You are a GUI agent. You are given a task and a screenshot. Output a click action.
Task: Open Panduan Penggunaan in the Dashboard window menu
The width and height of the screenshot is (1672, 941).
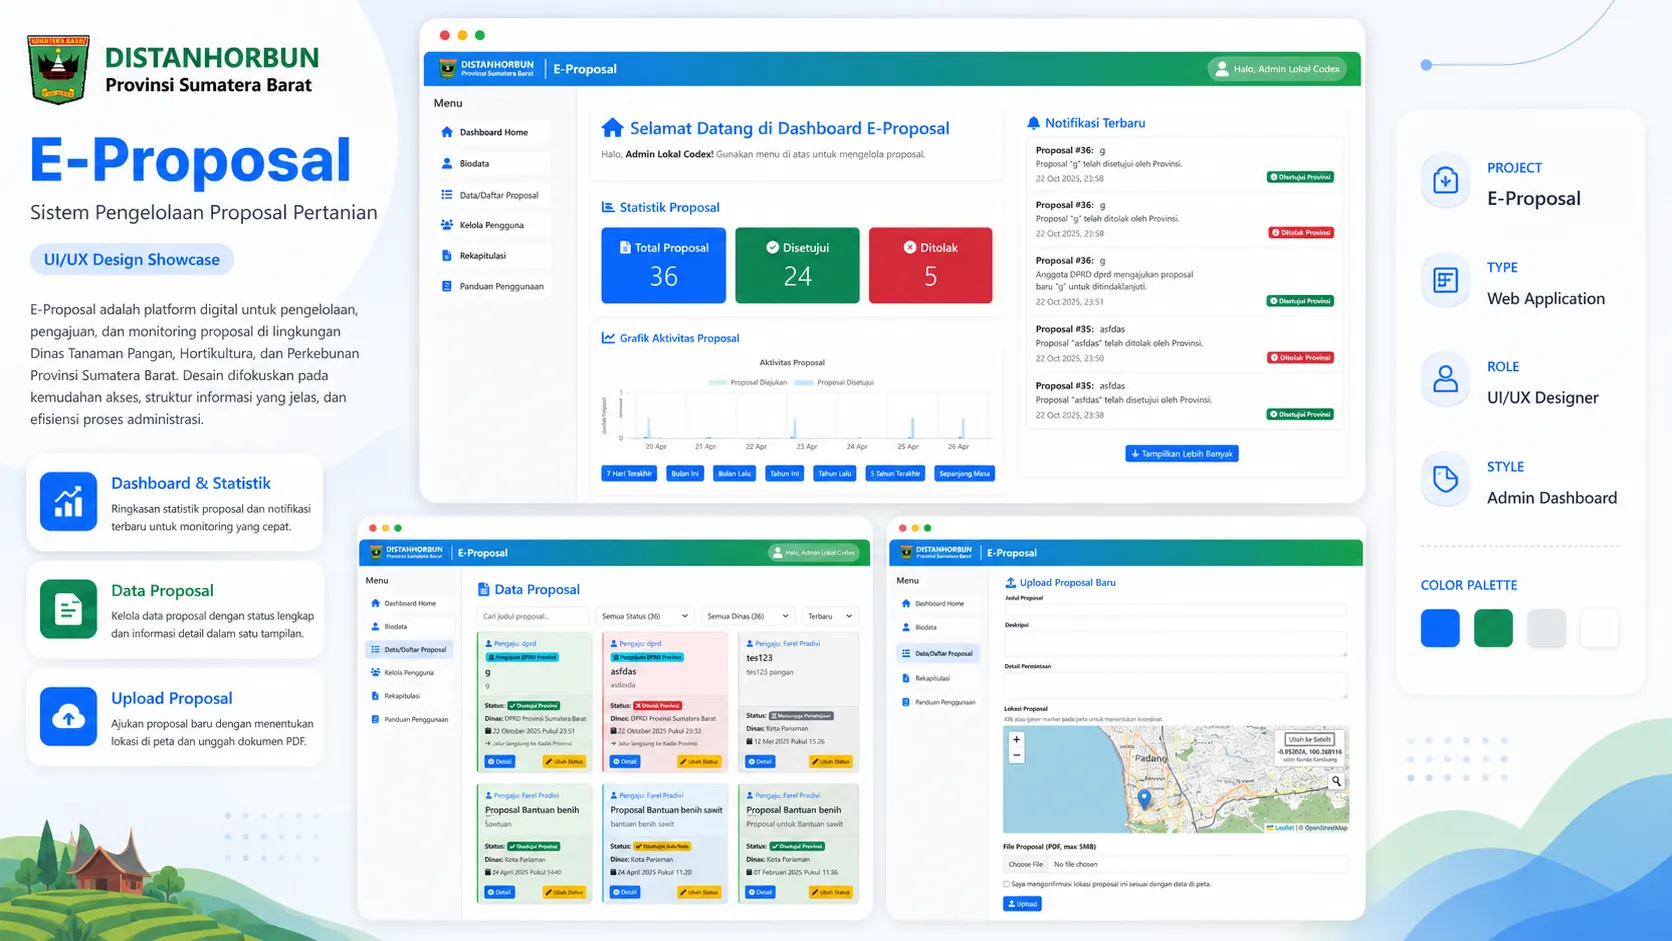tap(494, 286)
